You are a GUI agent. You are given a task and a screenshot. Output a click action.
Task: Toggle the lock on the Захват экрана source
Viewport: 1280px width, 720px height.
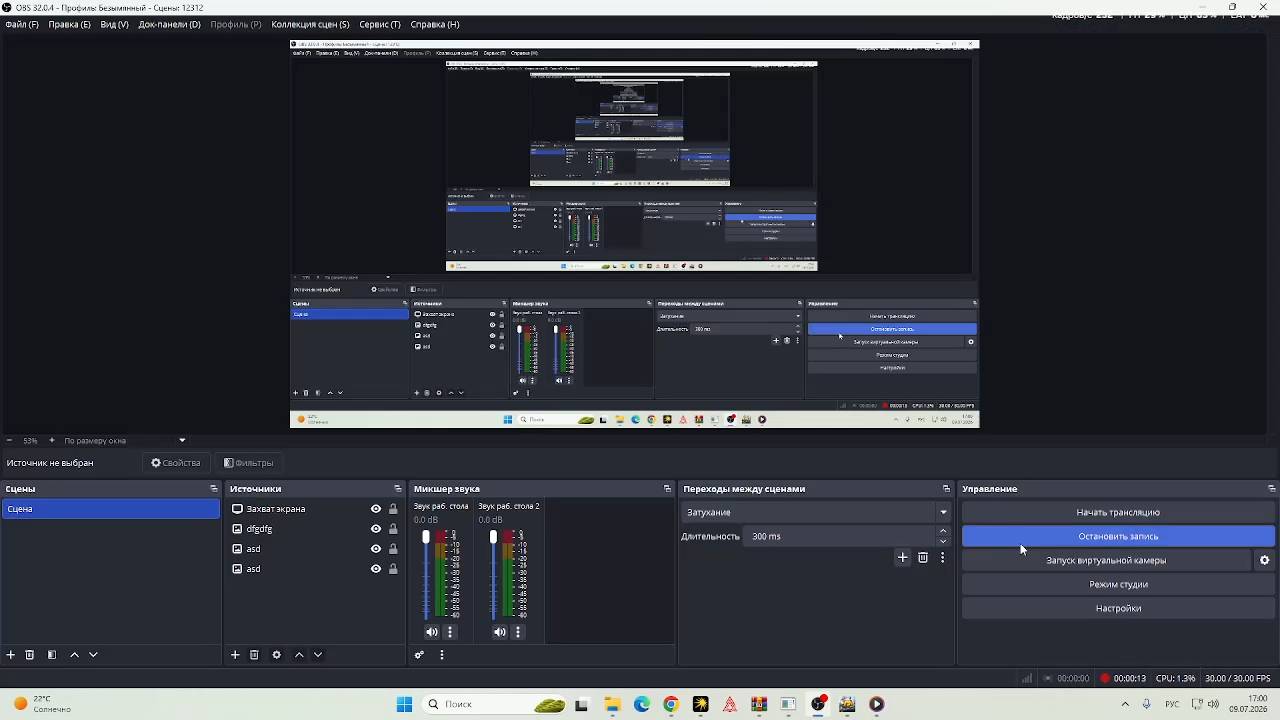click(x=393, y=509)
